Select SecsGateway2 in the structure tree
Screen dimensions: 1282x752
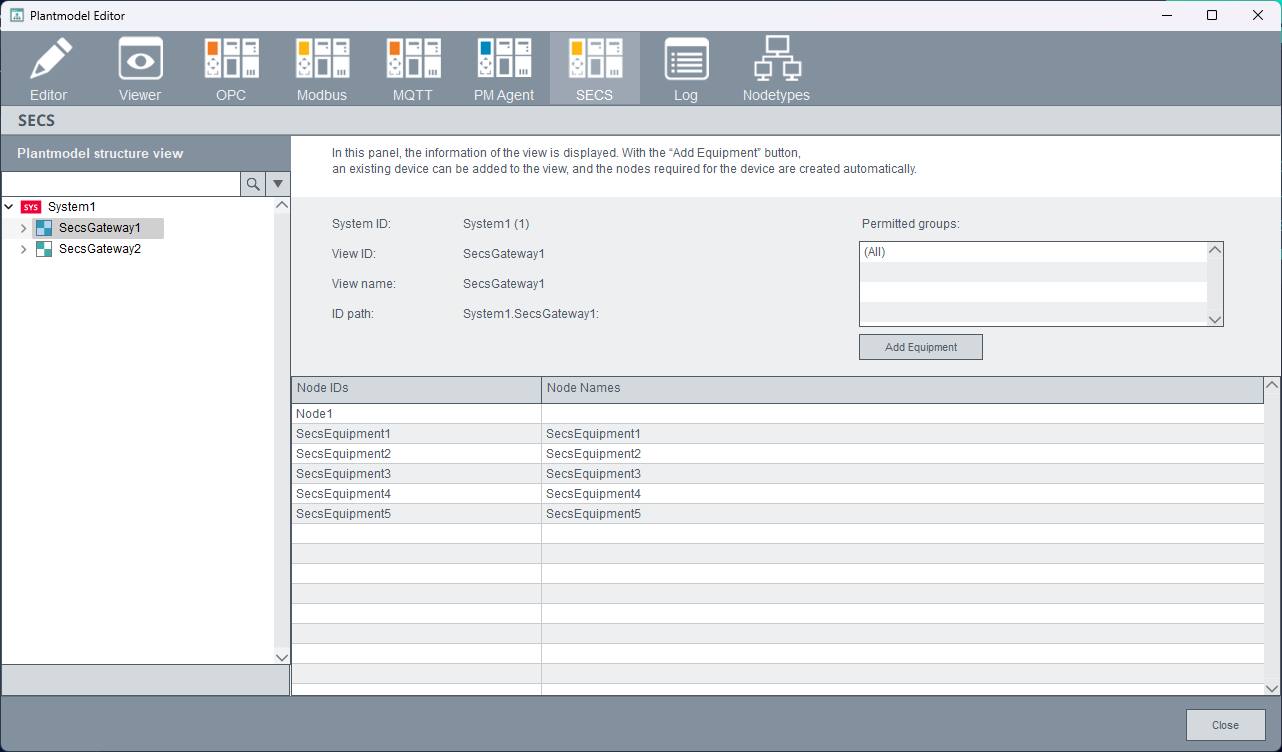pyautogui.click(x=99, y=249)
